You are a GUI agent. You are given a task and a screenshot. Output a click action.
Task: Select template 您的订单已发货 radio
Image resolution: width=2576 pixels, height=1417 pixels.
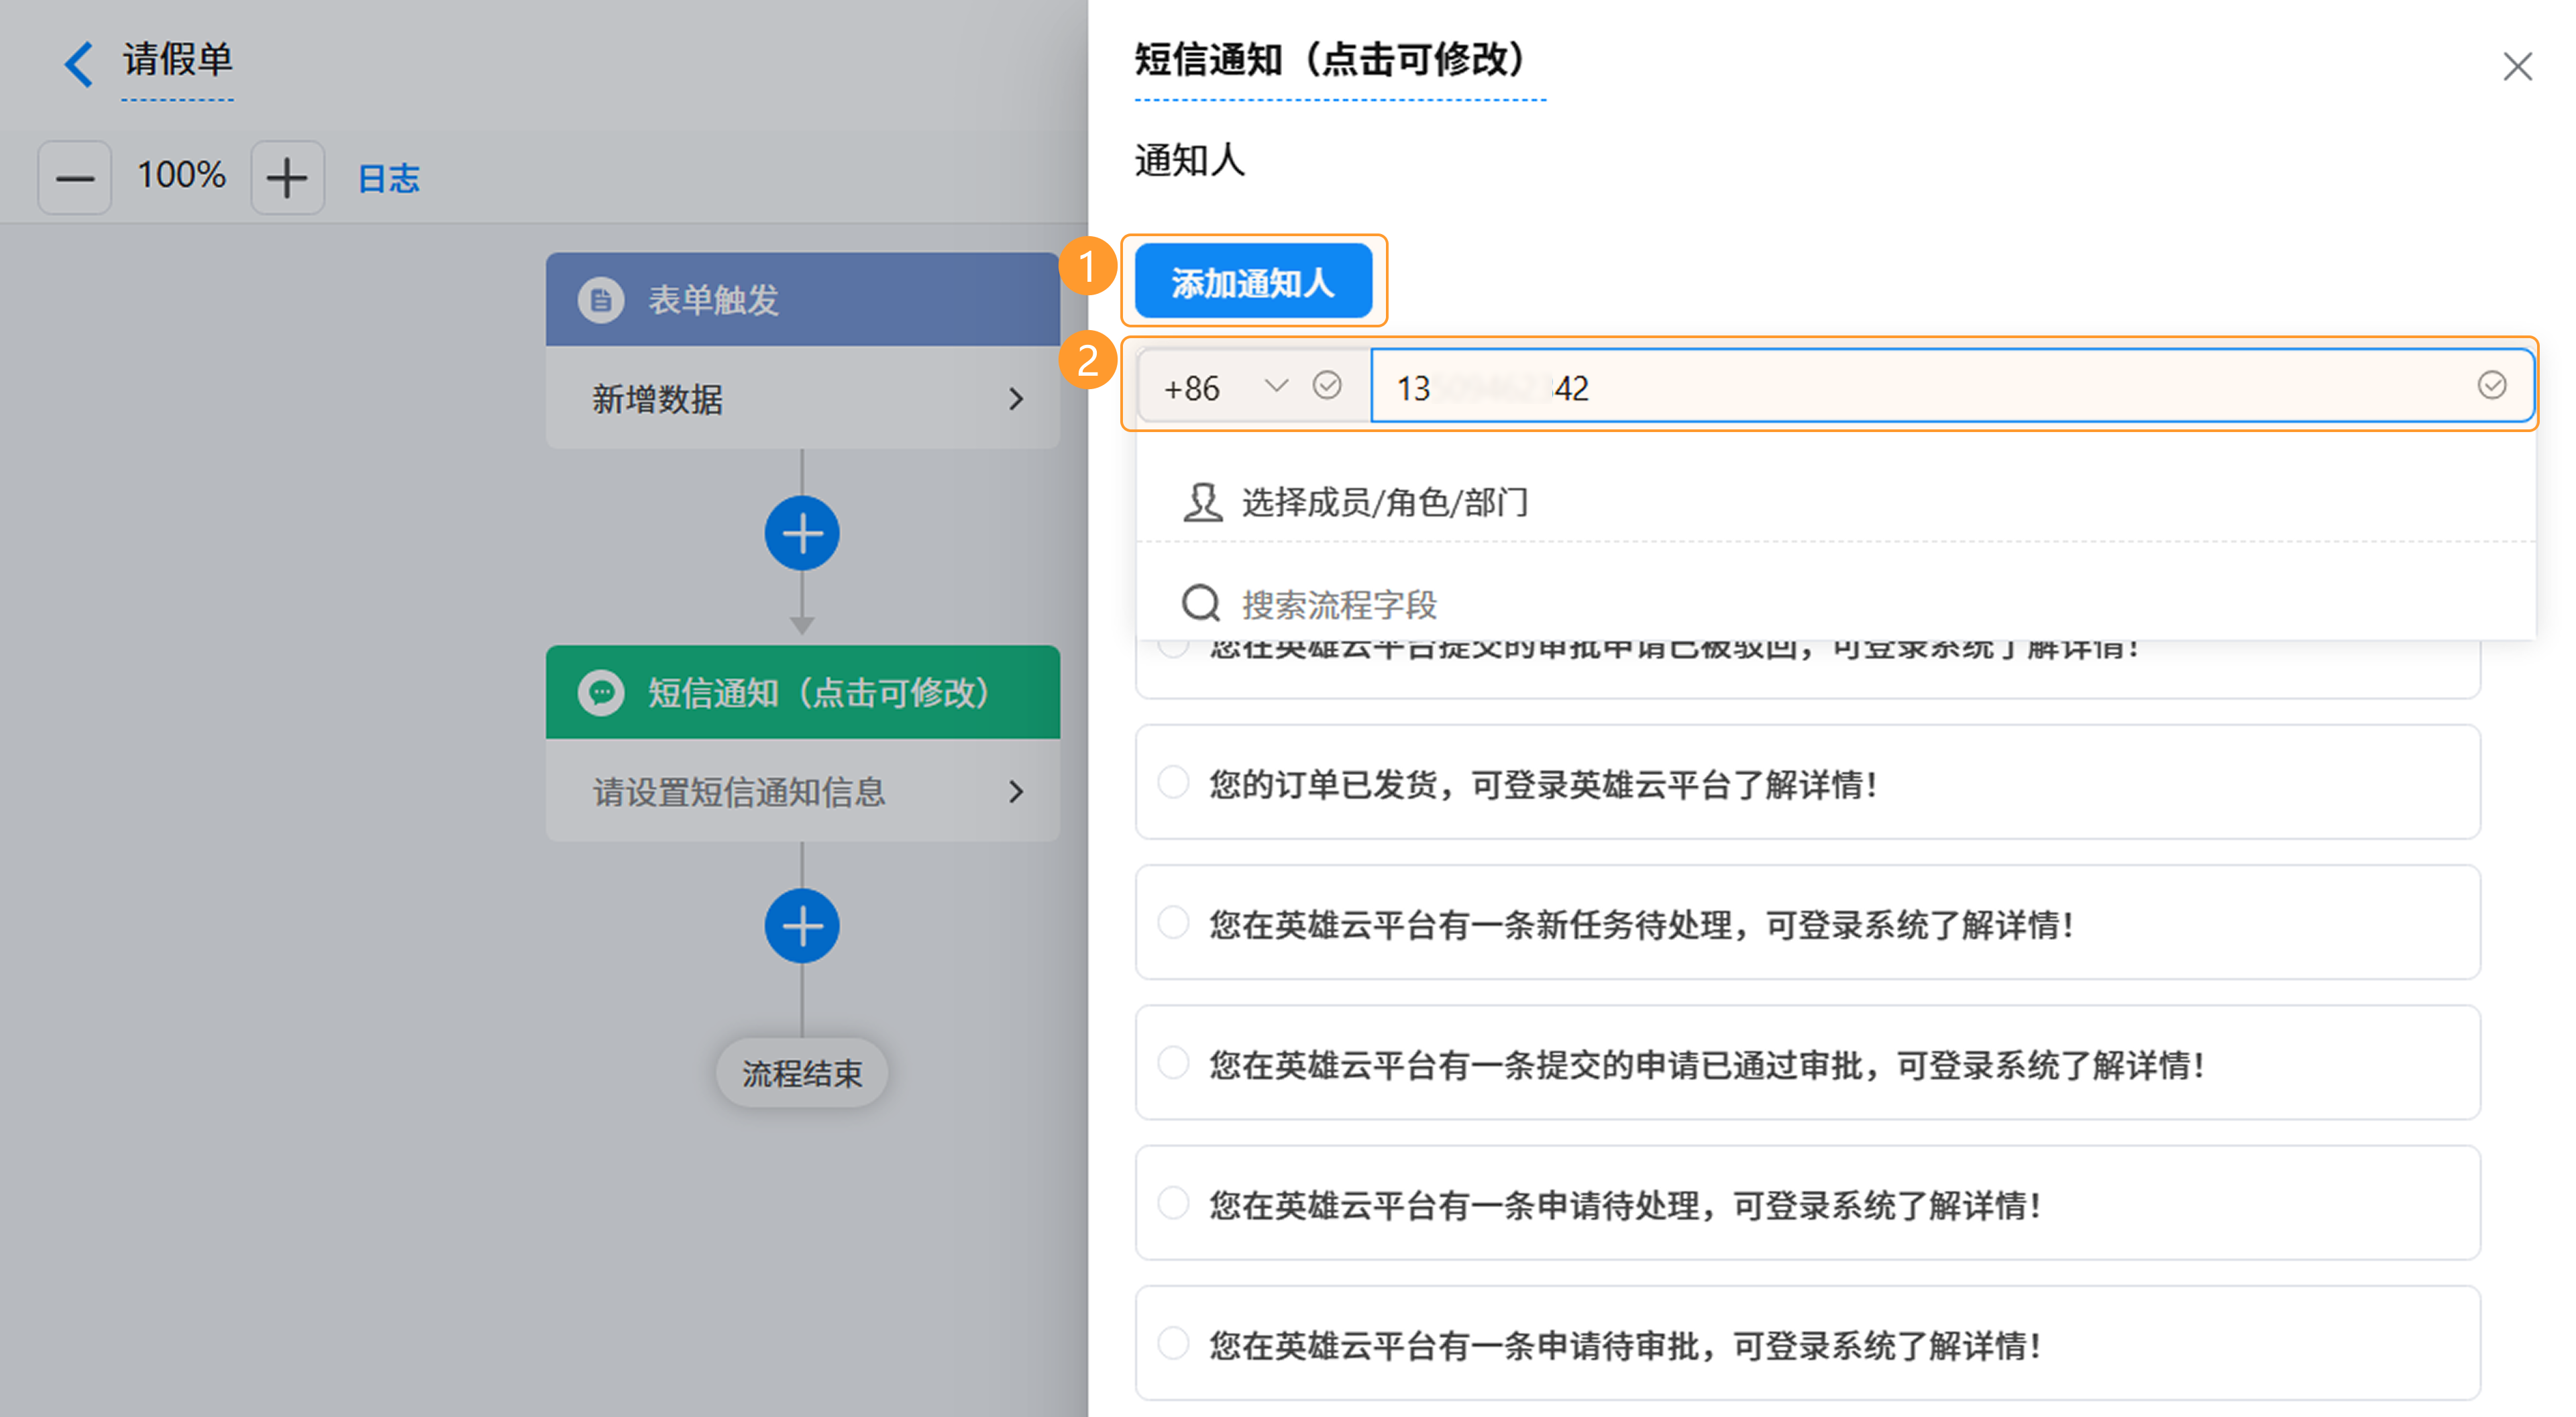(x=1173, y=782)
